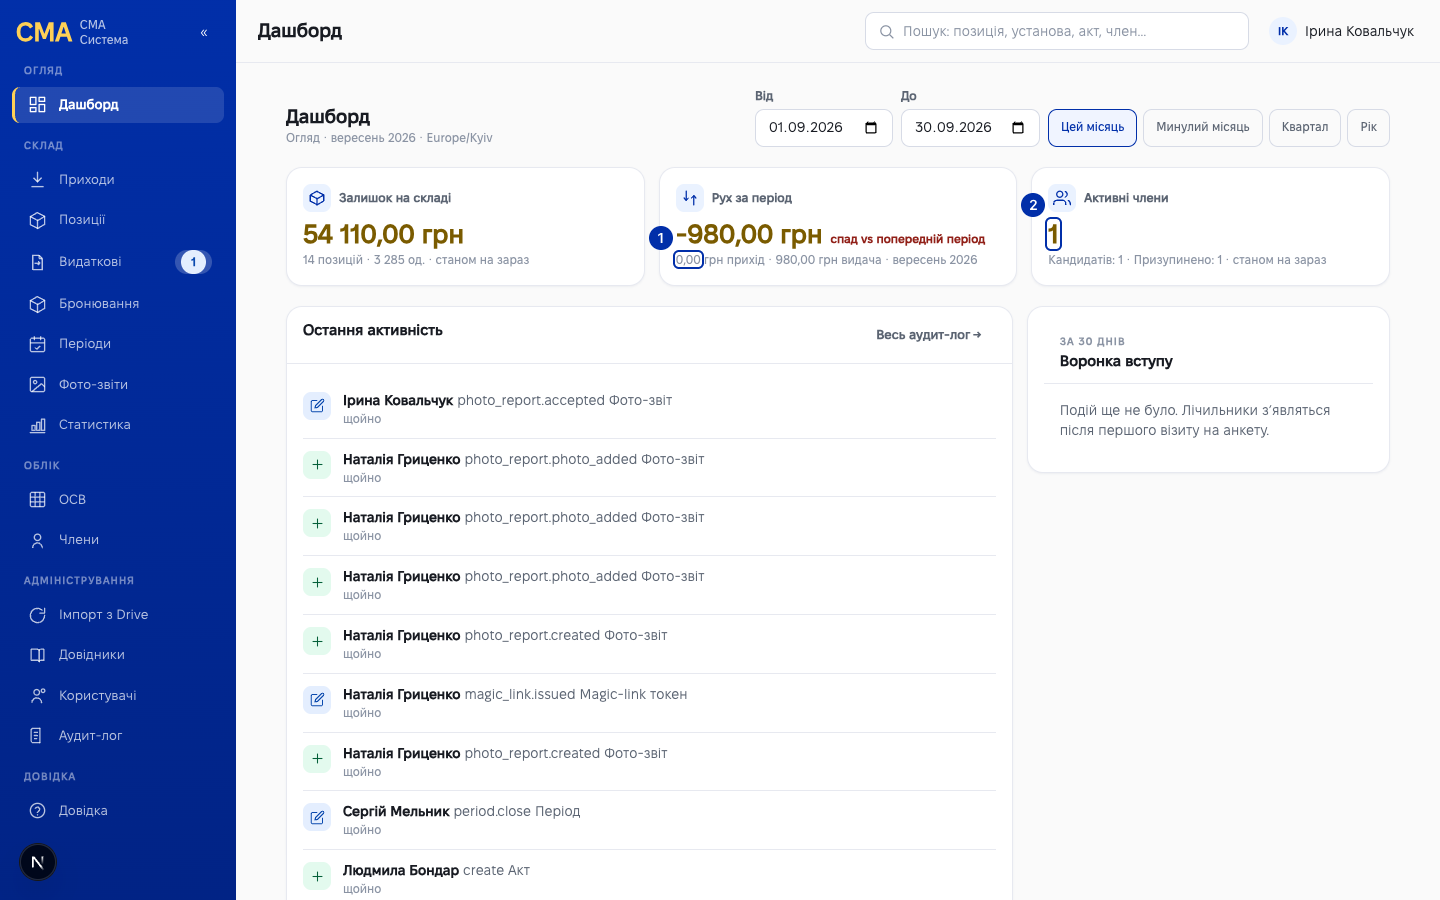The width and height of the screenshot is (1440, 900).
Task: Click the Сергій Мельник period.close activity entry
Action: point(649,820)
